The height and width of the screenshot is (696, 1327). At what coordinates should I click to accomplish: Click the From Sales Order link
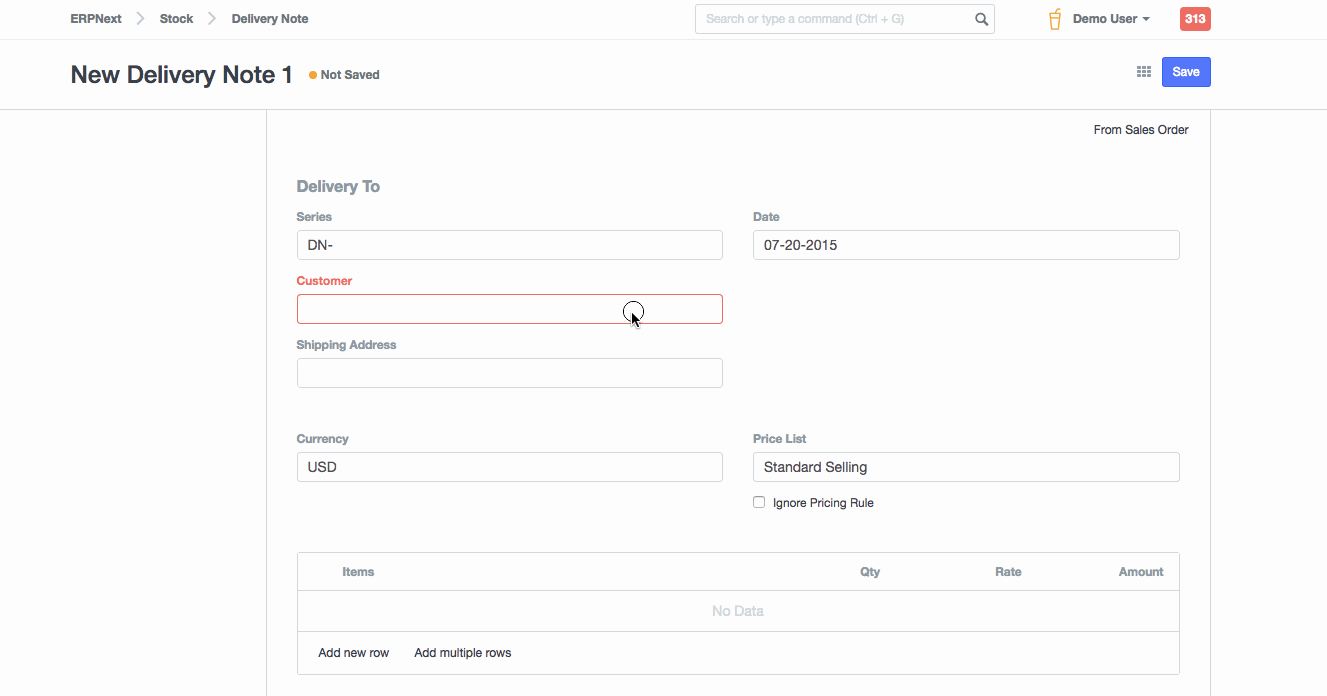[x=1141, y=130]
